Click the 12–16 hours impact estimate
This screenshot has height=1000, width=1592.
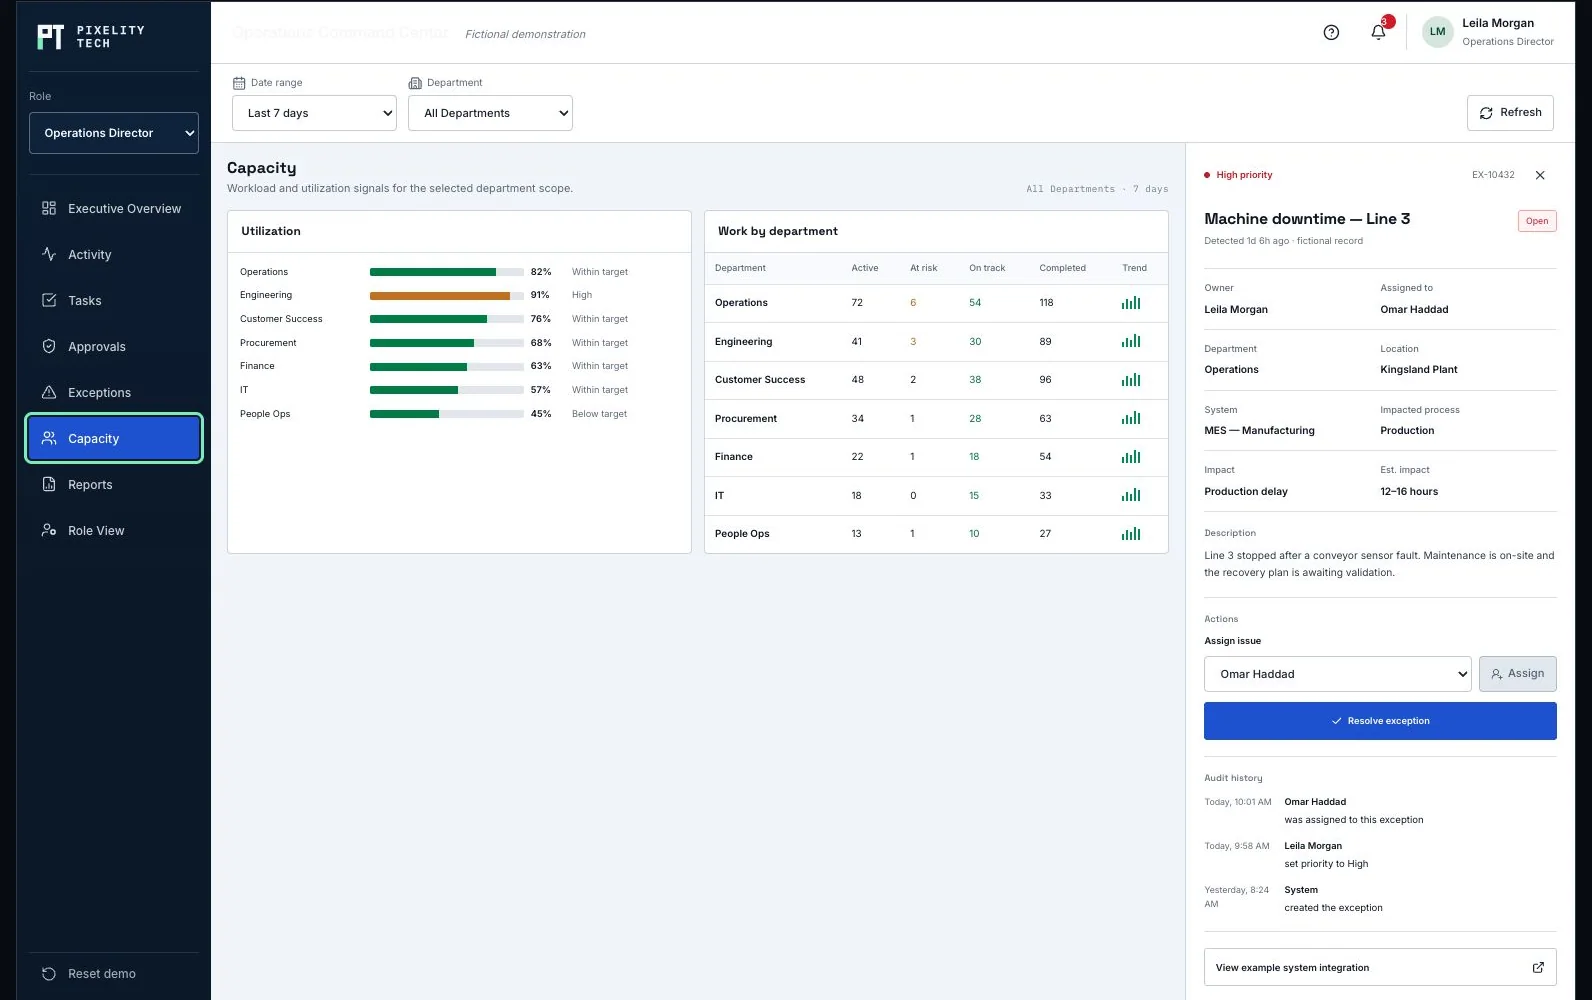click(1409, 492)
